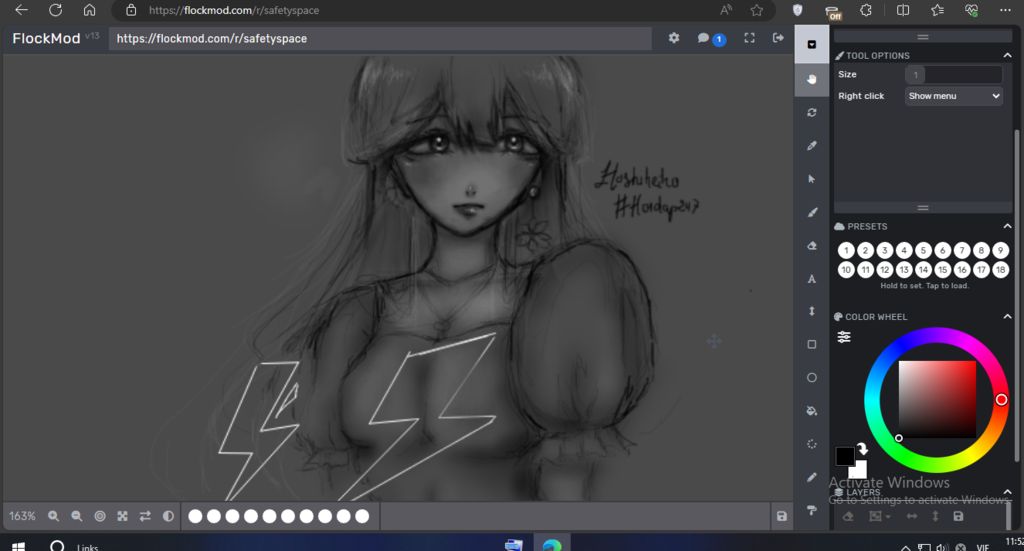
Task: Open FlockMod settings gear
Action: tap(674, 38)
